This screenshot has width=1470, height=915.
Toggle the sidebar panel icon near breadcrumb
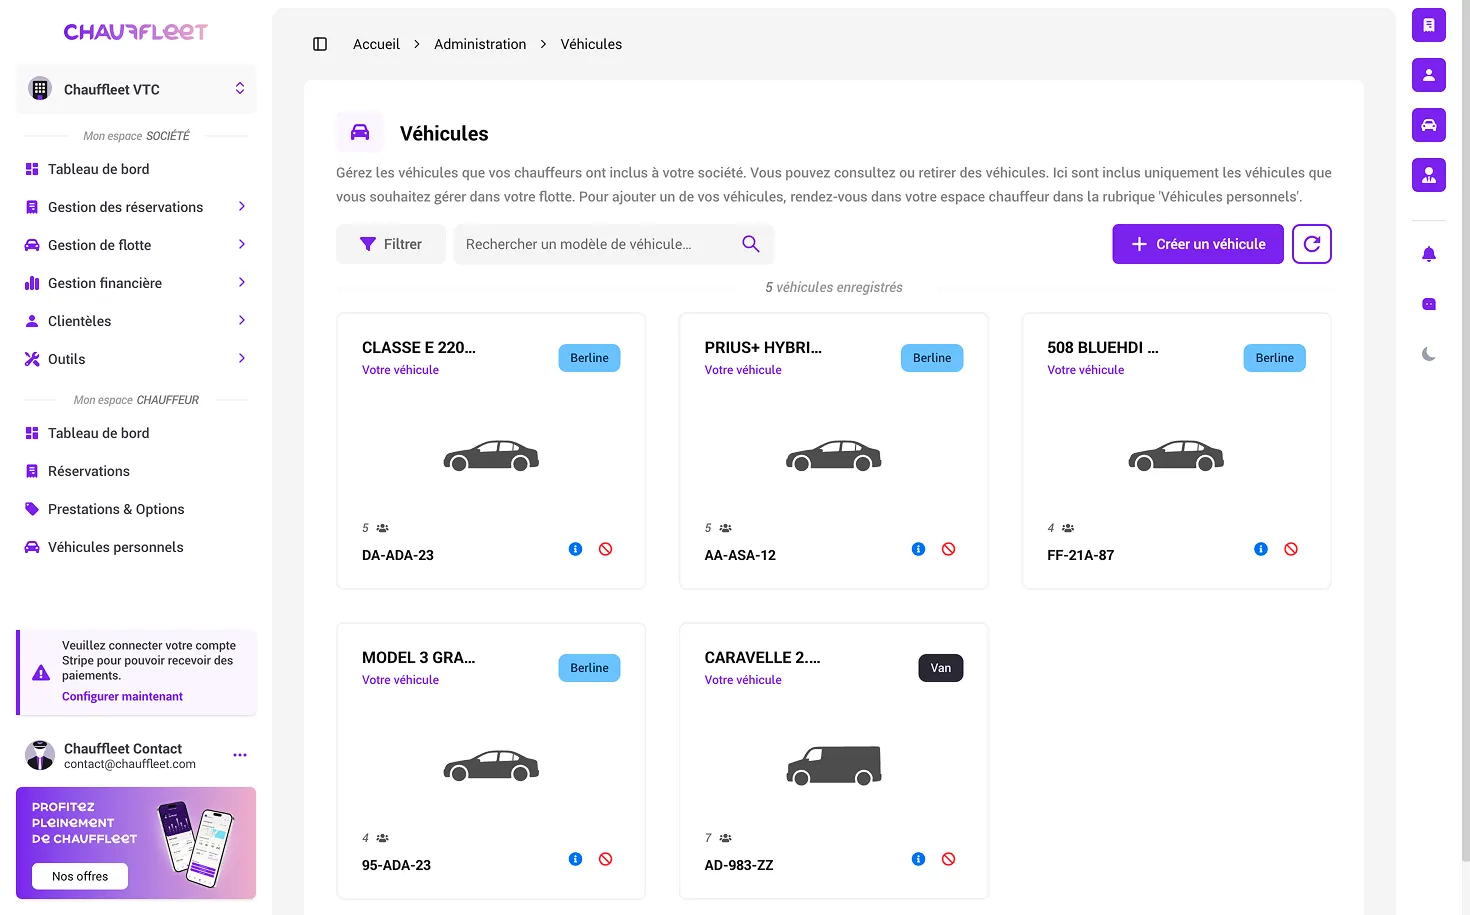[x=319, y=44]
